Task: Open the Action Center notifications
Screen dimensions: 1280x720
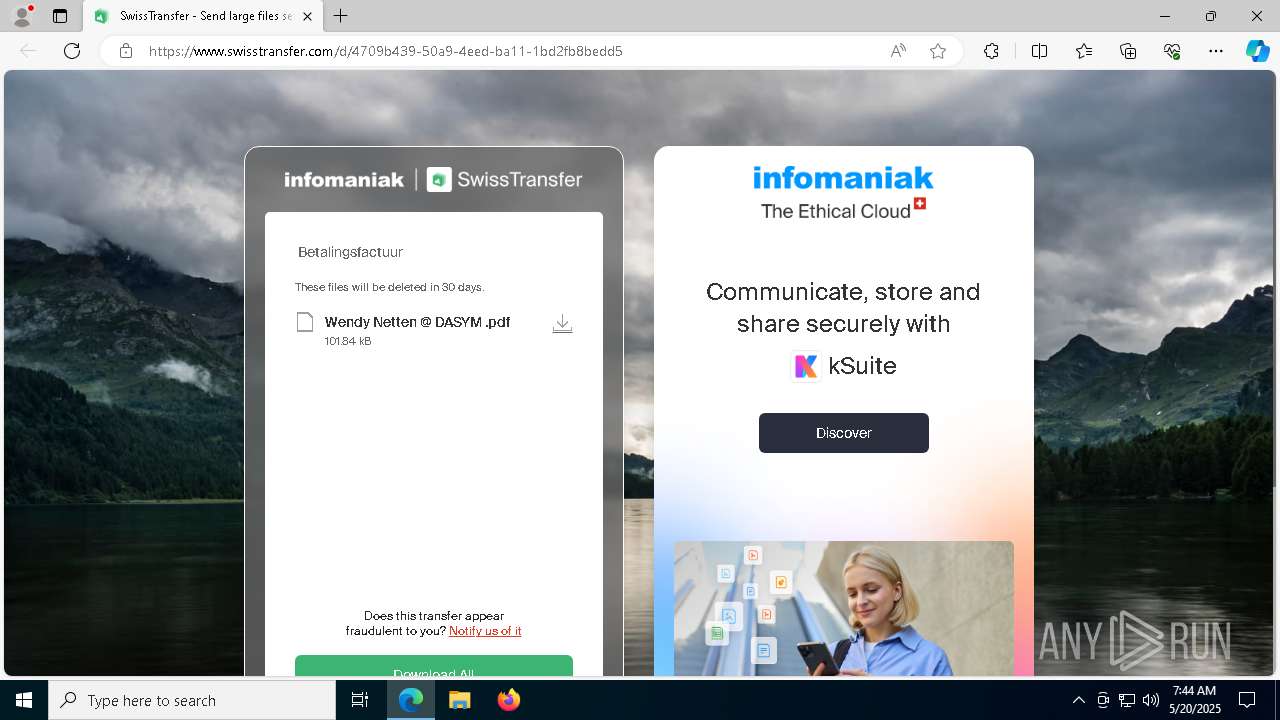Action: (1247, 700)
